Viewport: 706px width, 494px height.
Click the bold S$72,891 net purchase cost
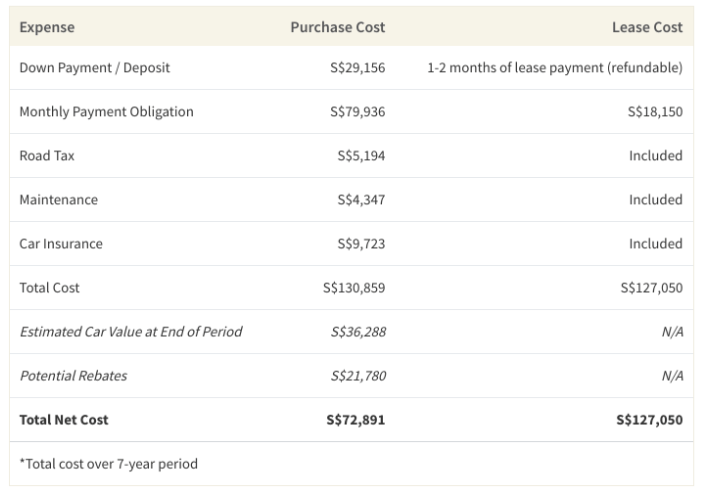356,420
